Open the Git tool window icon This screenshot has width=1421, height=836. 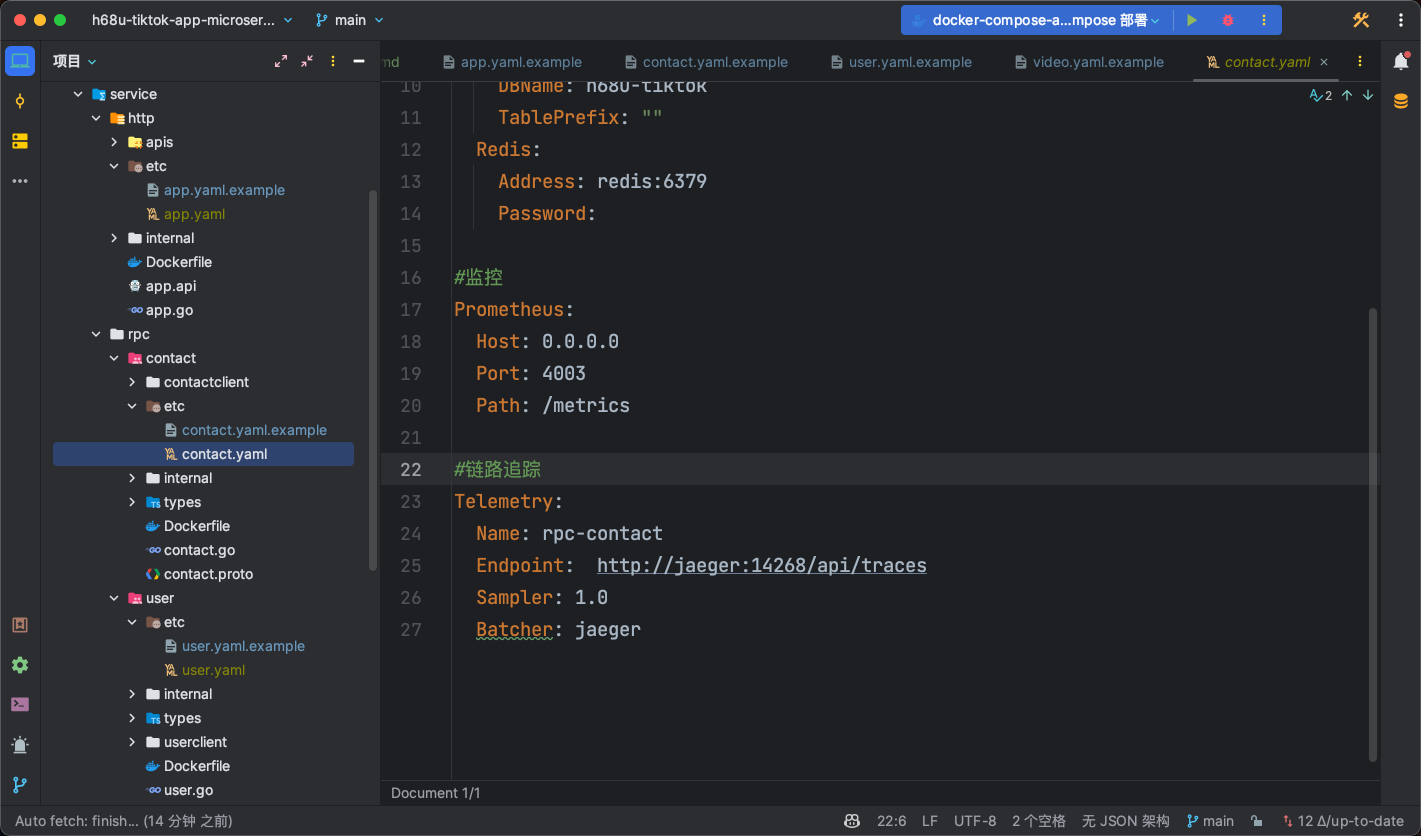point(19,785)
